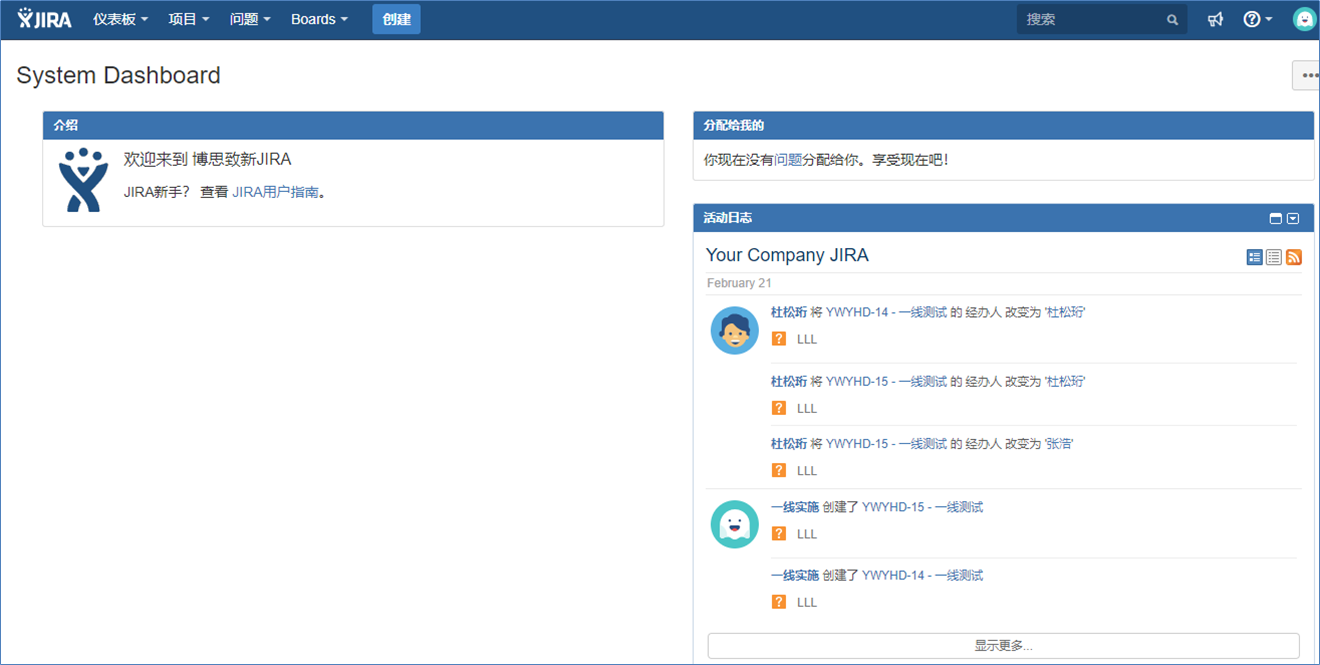Open the 问题 dropdown menu
This screenshot has height=665, width=1320.
[250, 19]
